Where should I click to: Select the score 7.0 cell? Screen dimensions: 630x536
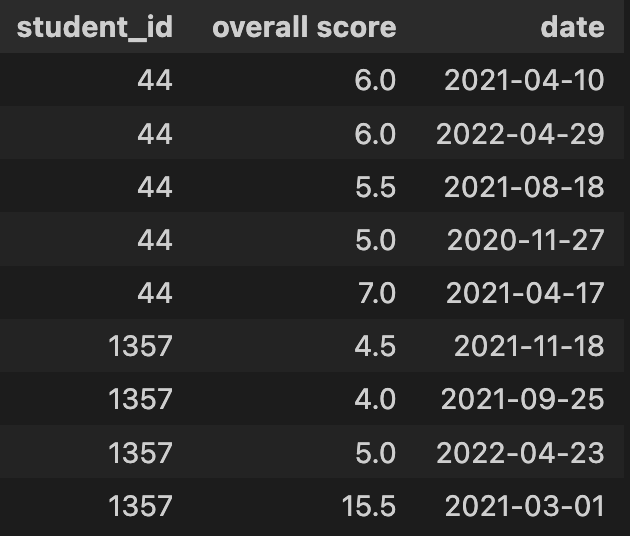377,293
